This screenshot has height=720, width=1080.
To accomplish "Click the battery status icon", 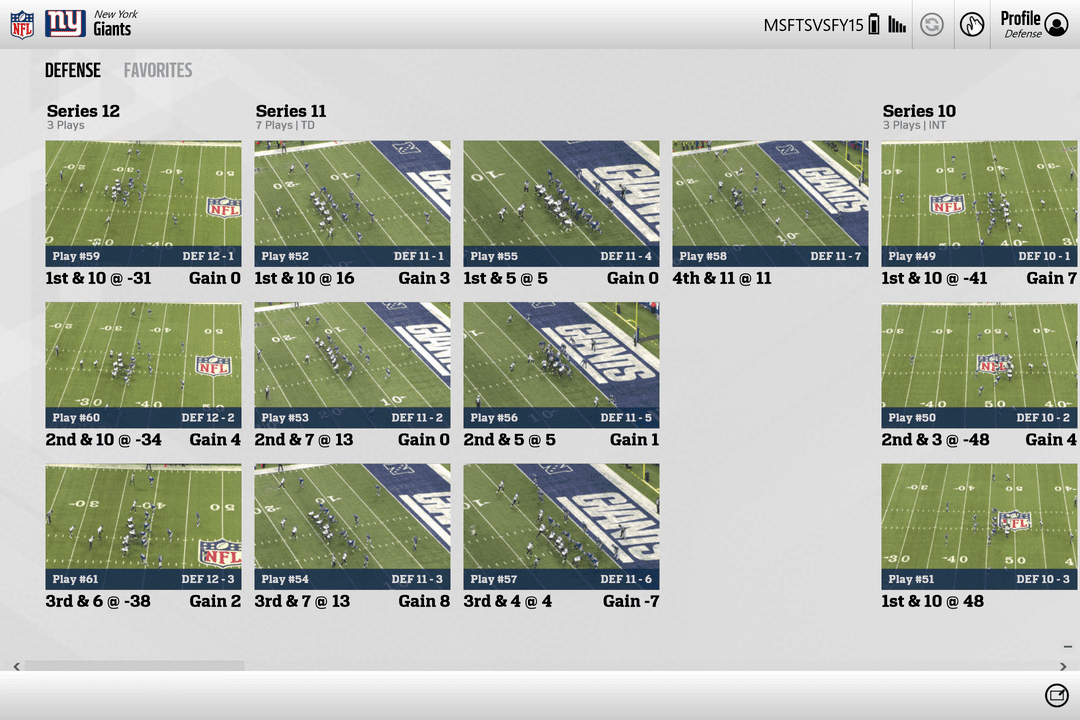I will click(x=874, y=25).
